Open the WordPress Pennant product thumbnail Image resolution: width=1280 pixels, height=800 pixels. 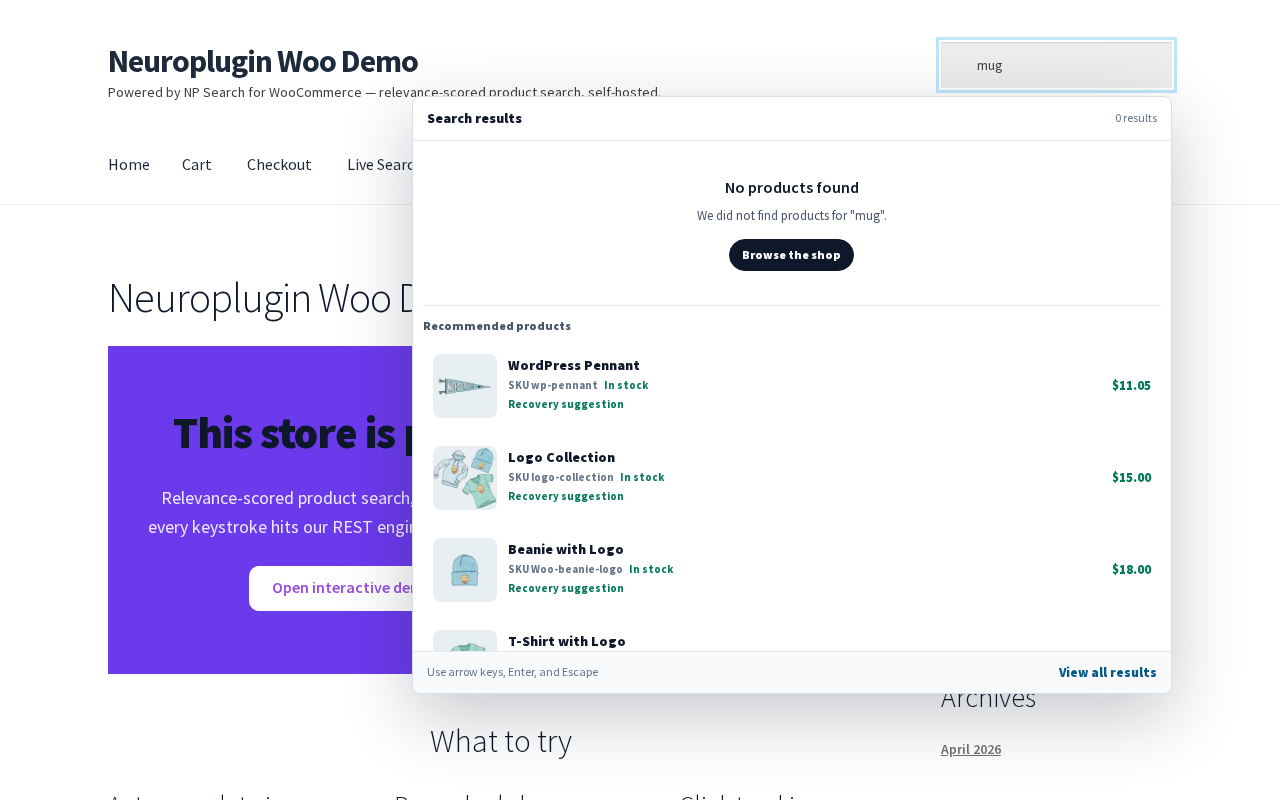pos(465,386)
